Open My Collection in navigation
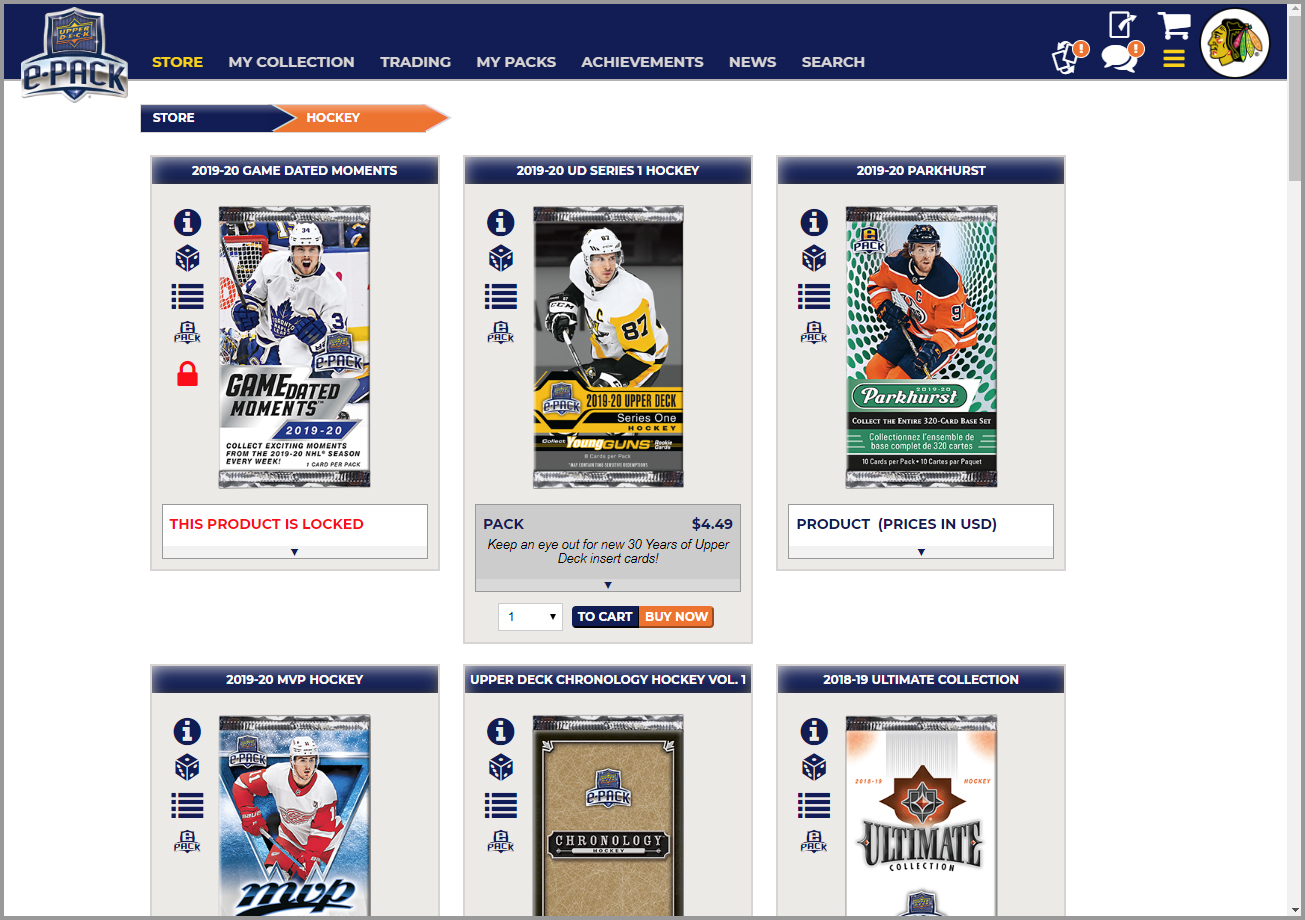 click(x=291, y=62)
